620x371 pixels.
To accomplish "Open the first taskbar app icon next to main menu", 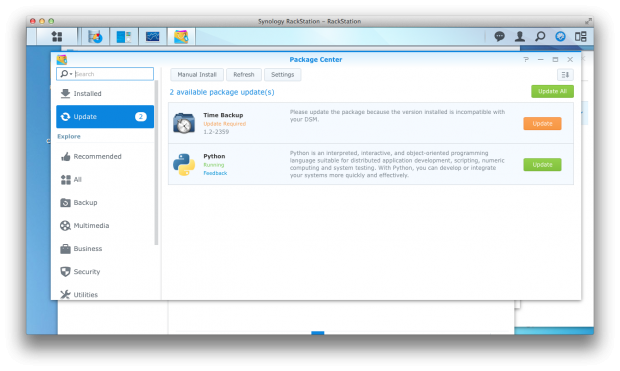I will (x=95, y=37).
